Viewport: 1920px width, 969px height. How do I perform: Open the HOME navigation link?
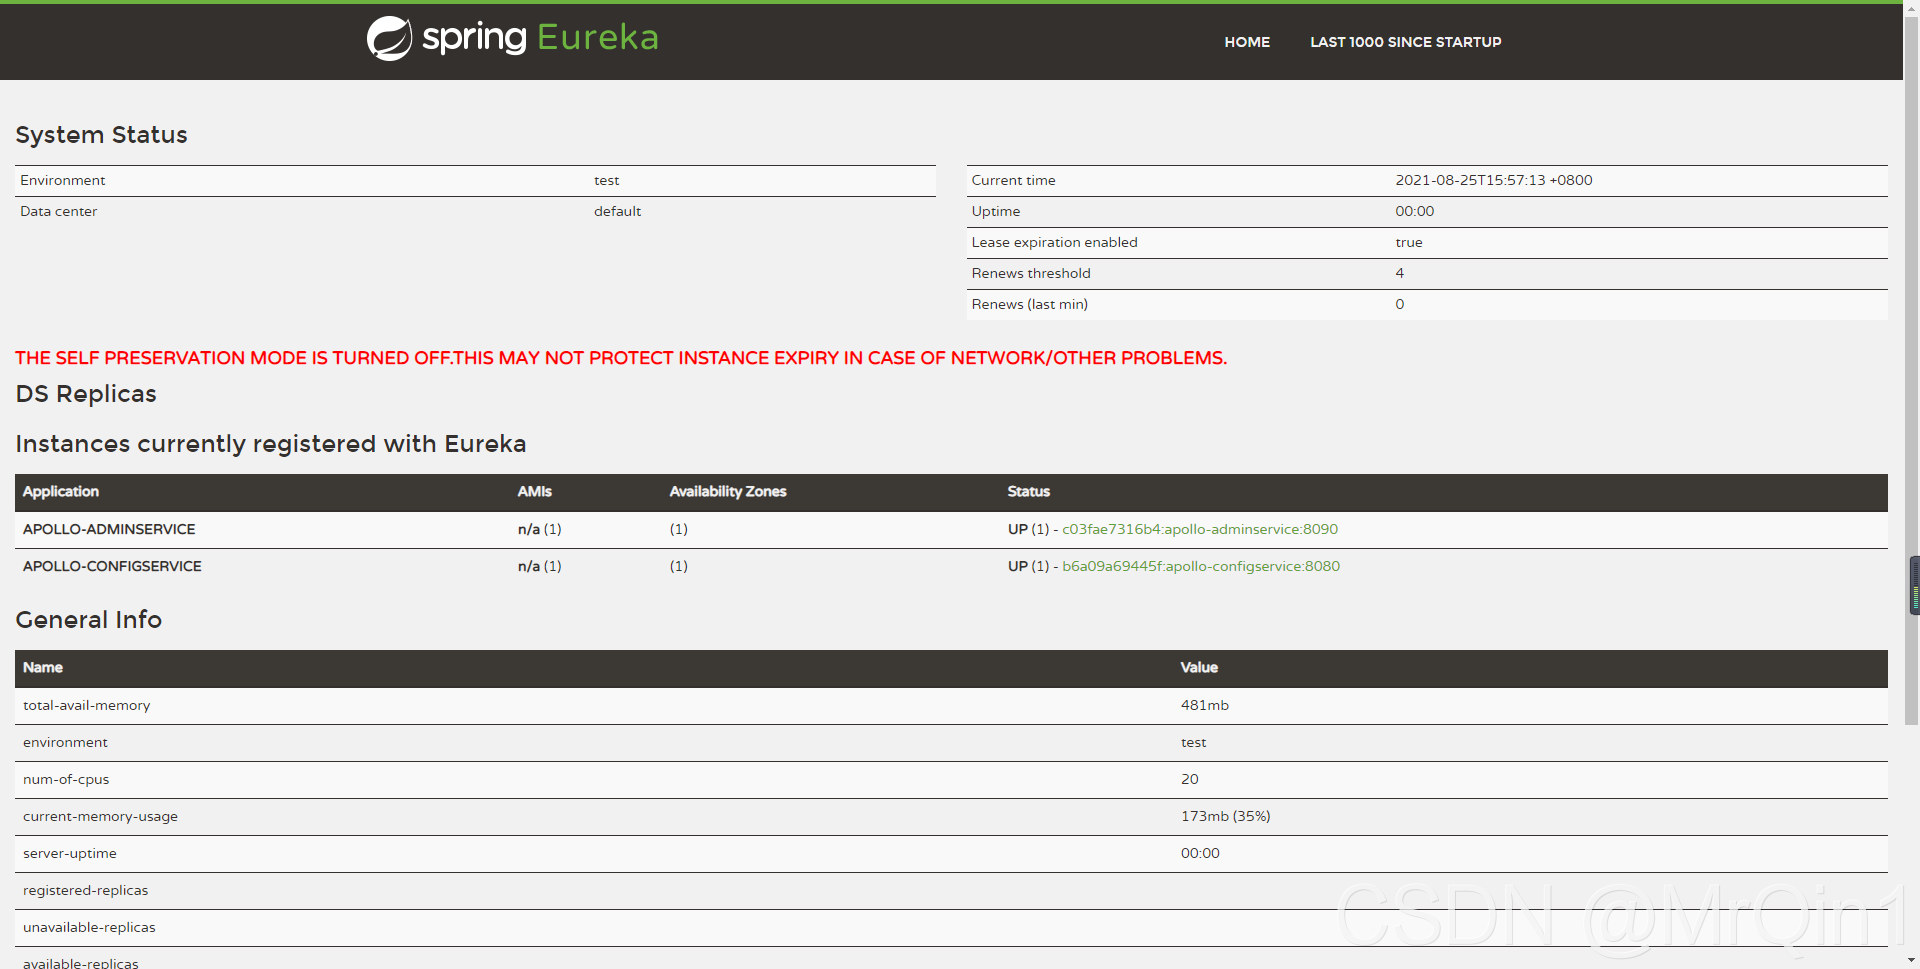(1247, 42)
